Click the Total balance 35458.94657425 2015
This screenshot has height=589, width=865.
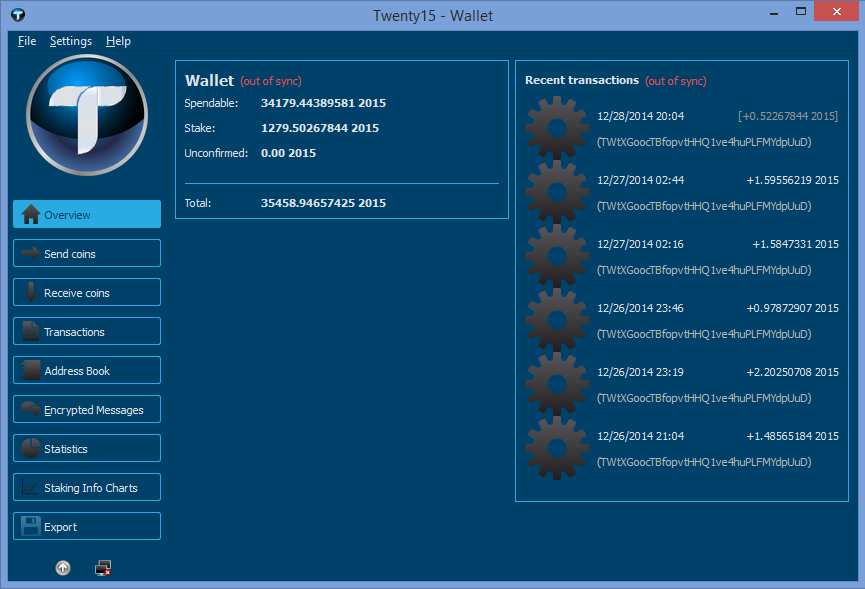pyautogui.click(x=323, y=203)
